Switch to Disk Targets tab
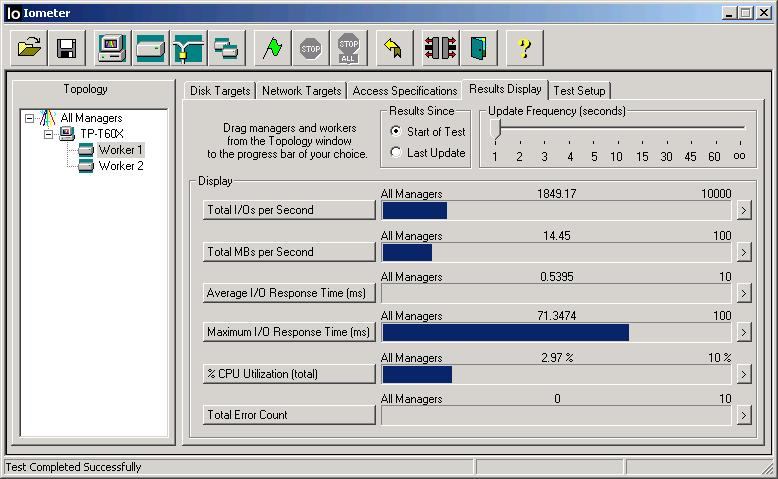 click(220, 91)
